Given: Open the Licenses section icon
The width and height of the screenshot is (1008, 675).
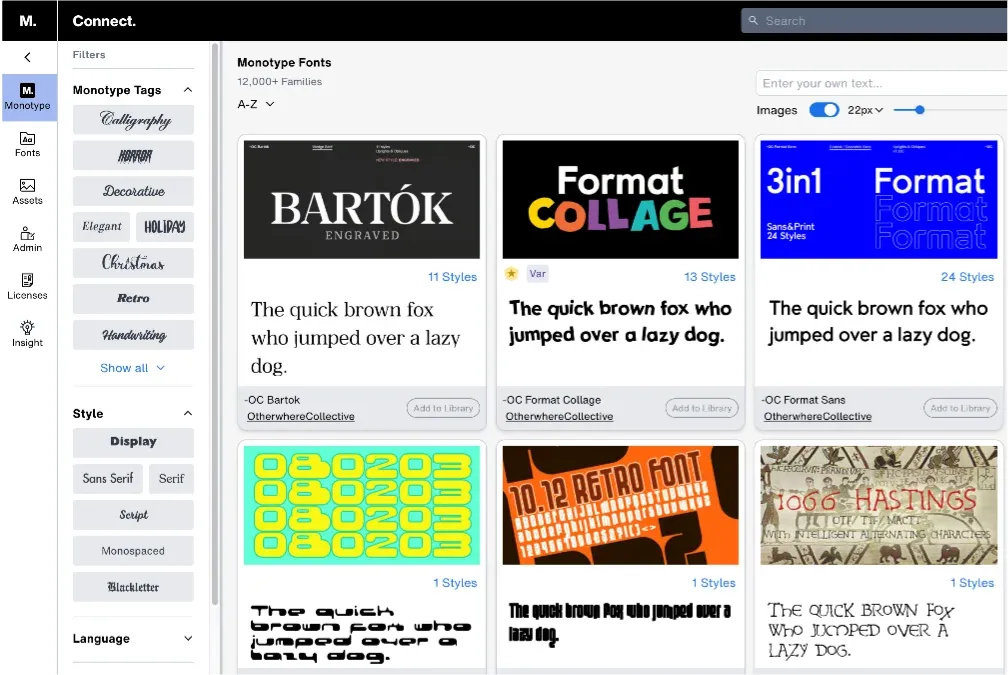Looking at the screenshot, I should [x=28, y=280].
